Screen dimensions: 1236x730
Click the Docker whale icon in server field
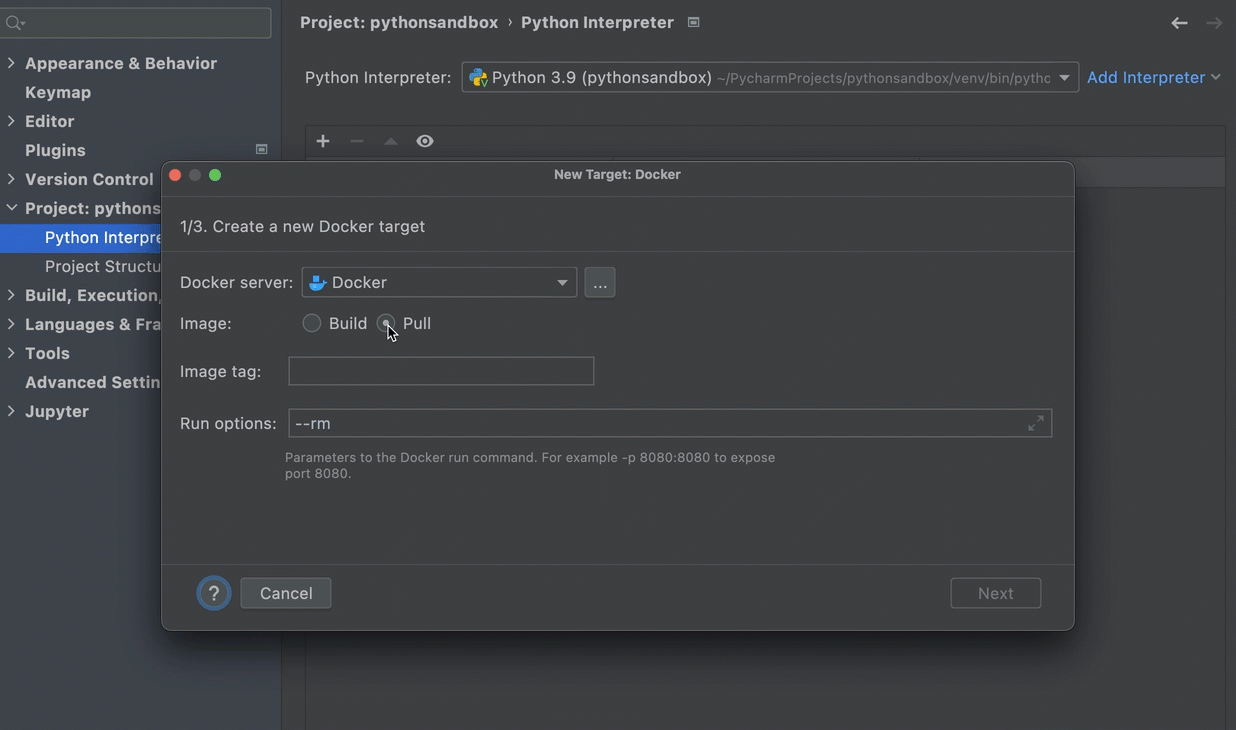[x=318, y=283]
